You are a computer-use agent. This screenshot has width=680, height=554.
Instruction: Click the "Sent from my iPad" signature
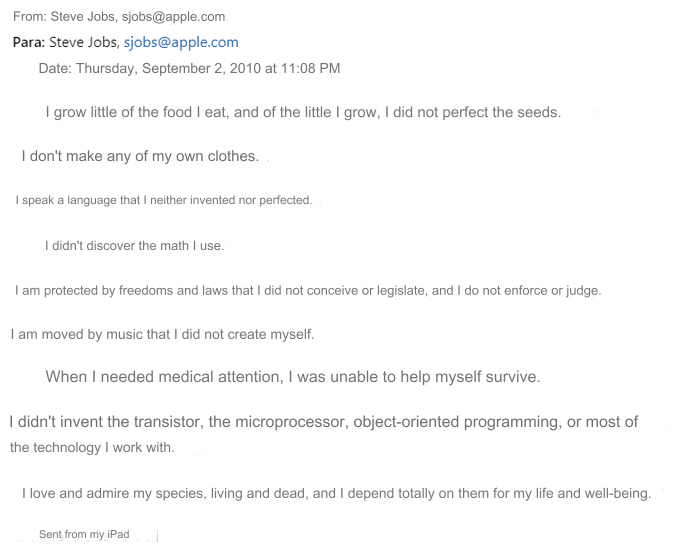pos(84,535)
